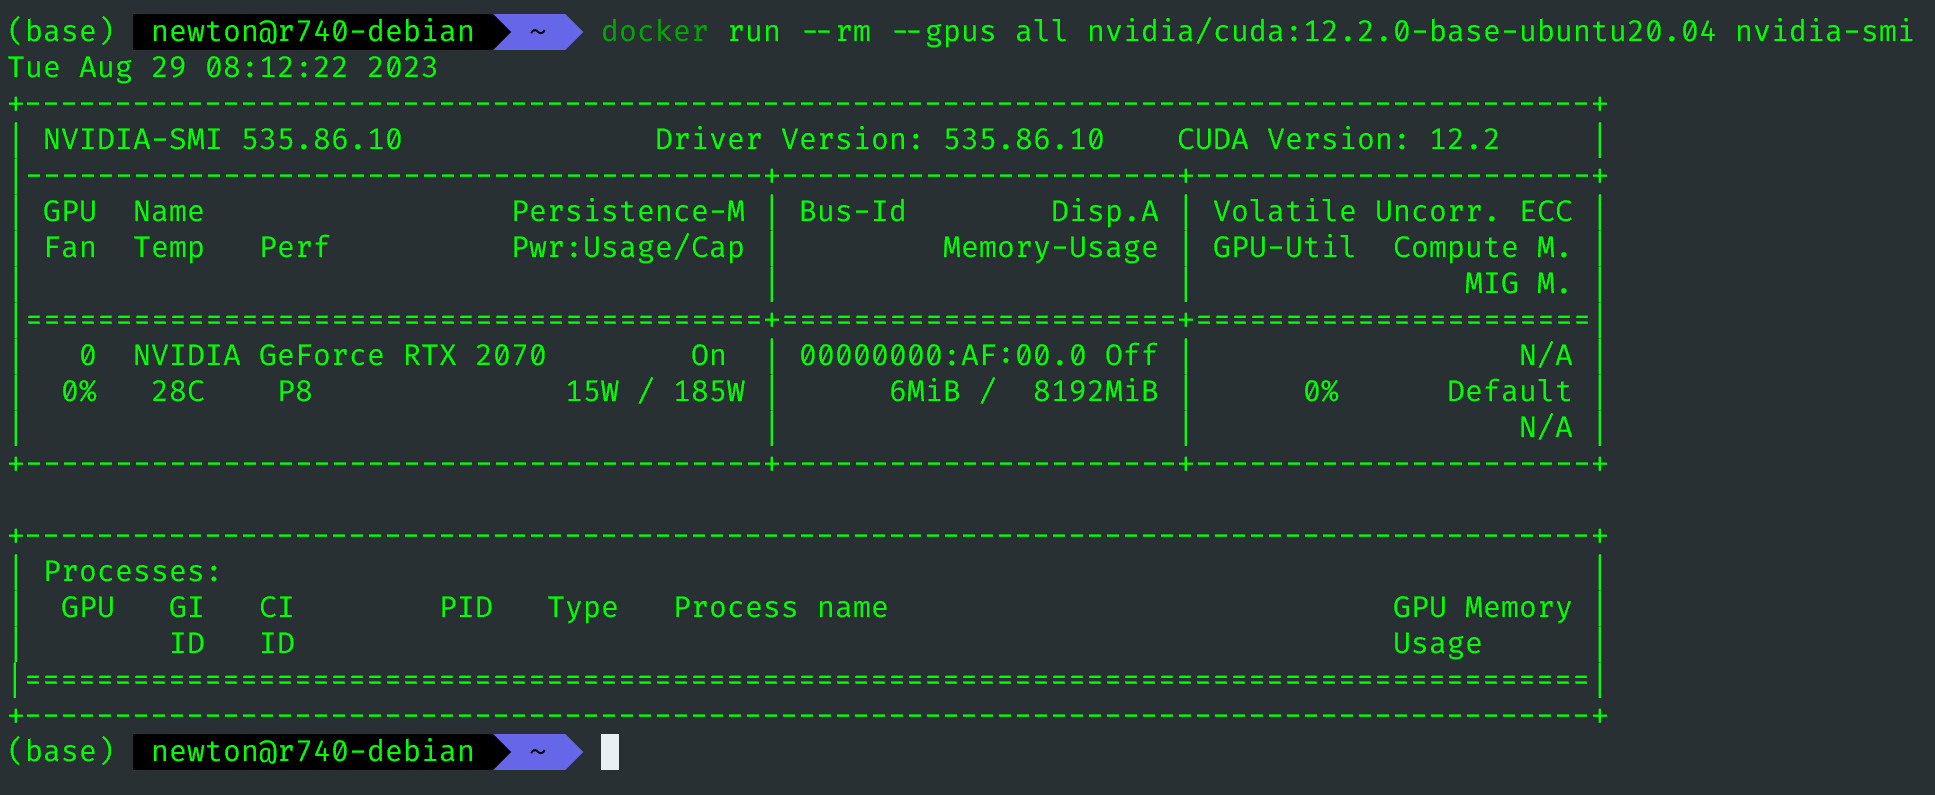This screenshot has height=795, width=1935.
Task: Click the table's 'Memory-Usage' column header
Action: click(1051, 248)
